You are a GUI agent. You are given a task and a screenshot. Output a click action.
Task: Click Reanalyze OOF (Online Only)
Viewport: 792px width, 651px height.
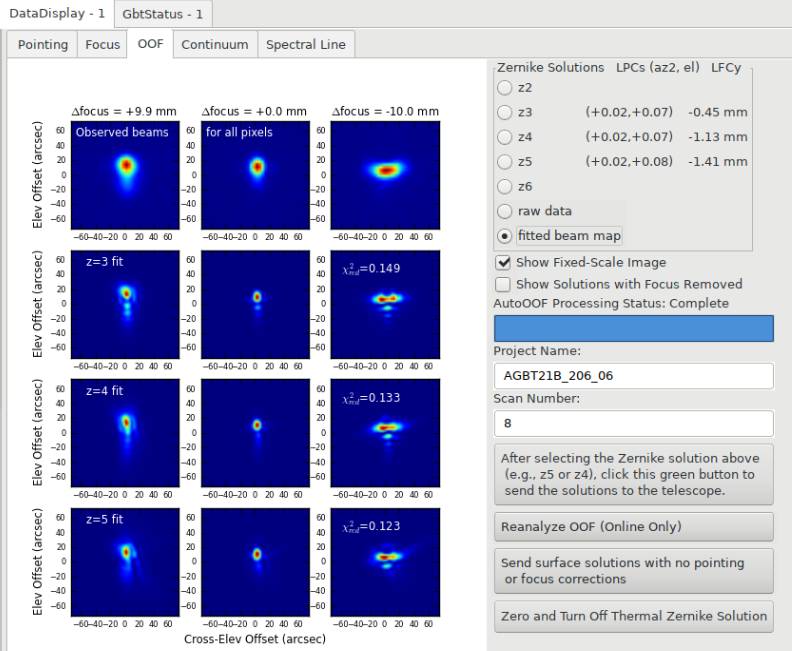tap(633, 527)
